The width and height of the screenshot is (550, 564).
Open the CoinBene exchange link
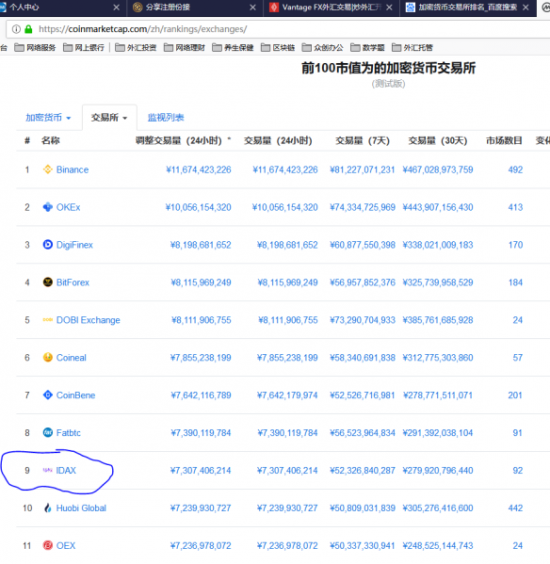pos(76,395)
